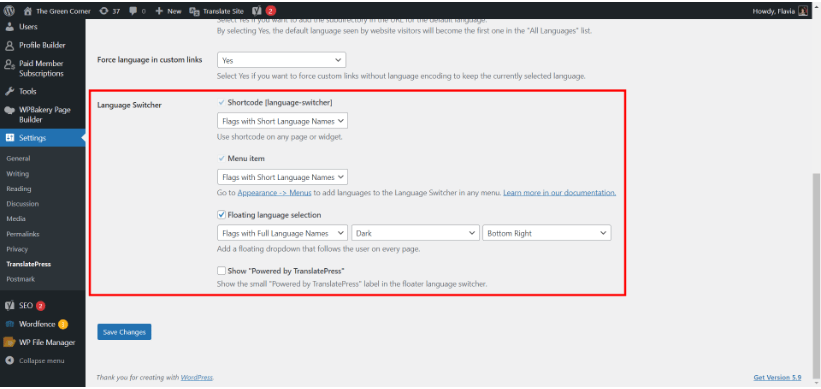Click the Tools wrench icon
Viewport: 821px width, 389px height.
[9, 92]
